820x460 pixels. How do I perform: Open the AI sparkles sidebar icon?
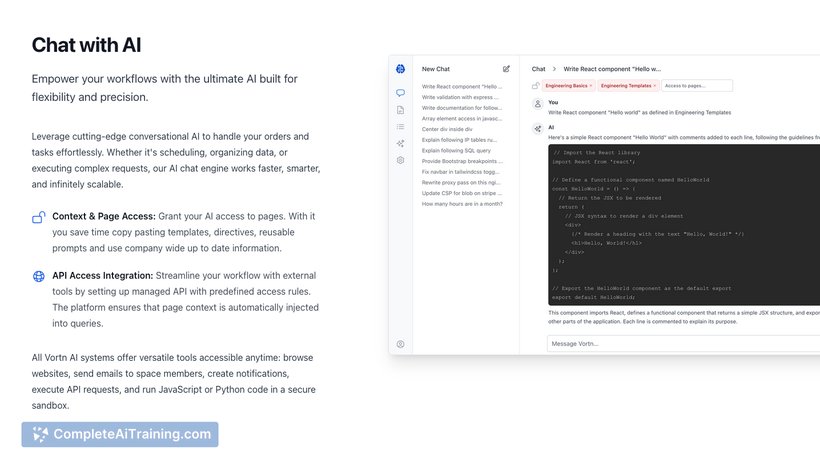click(x=400, y=143)
